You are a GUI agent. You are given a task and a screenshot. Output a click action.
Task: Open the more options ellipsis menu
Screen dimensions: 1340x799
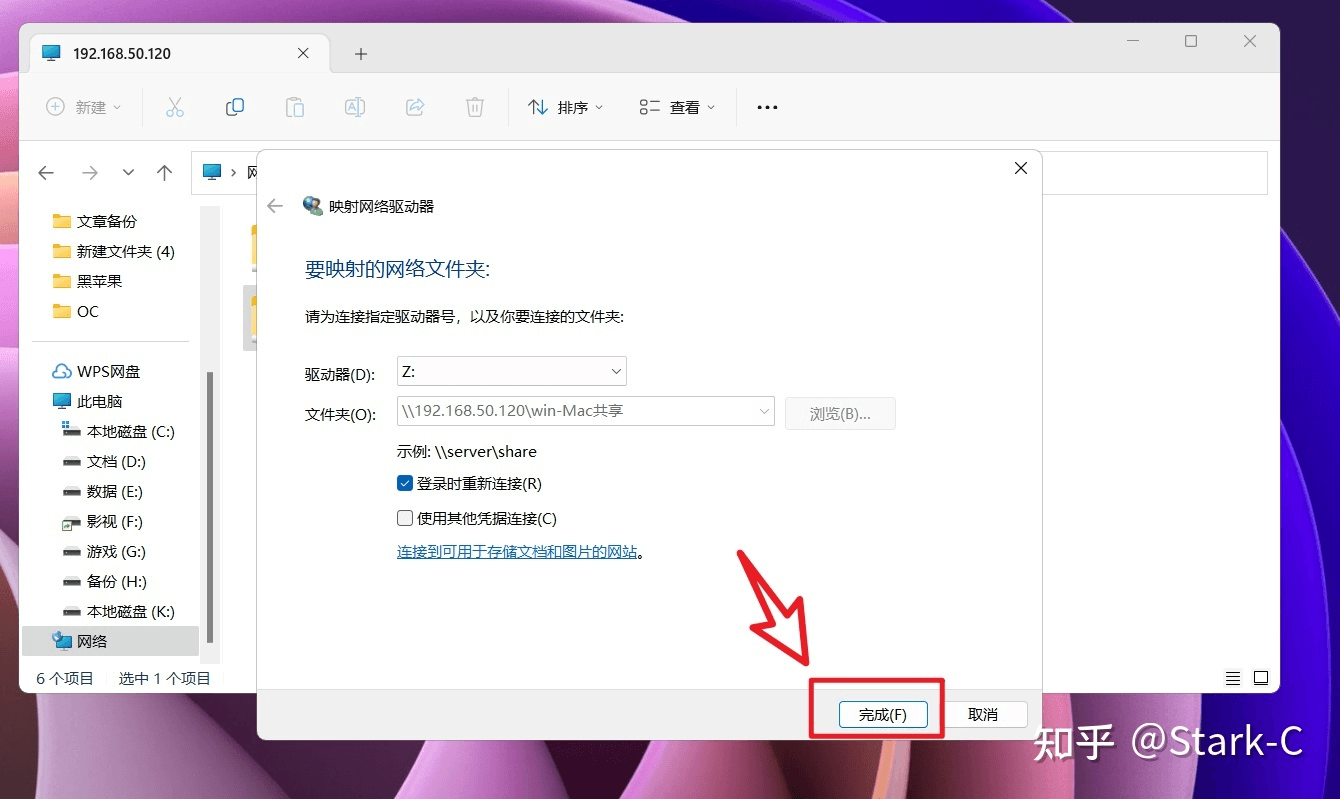(767, 106)
